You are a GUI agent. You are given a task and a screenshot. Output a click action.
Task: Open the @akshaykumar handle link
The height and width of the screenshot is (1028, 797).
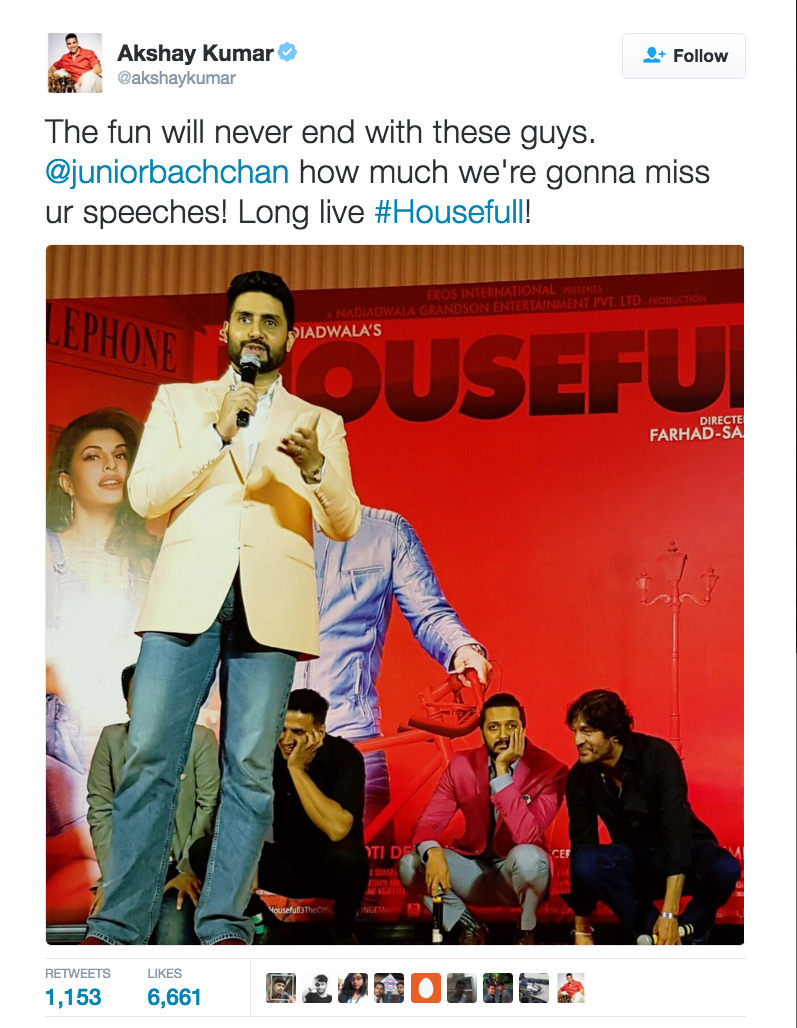tap(176, 78)
